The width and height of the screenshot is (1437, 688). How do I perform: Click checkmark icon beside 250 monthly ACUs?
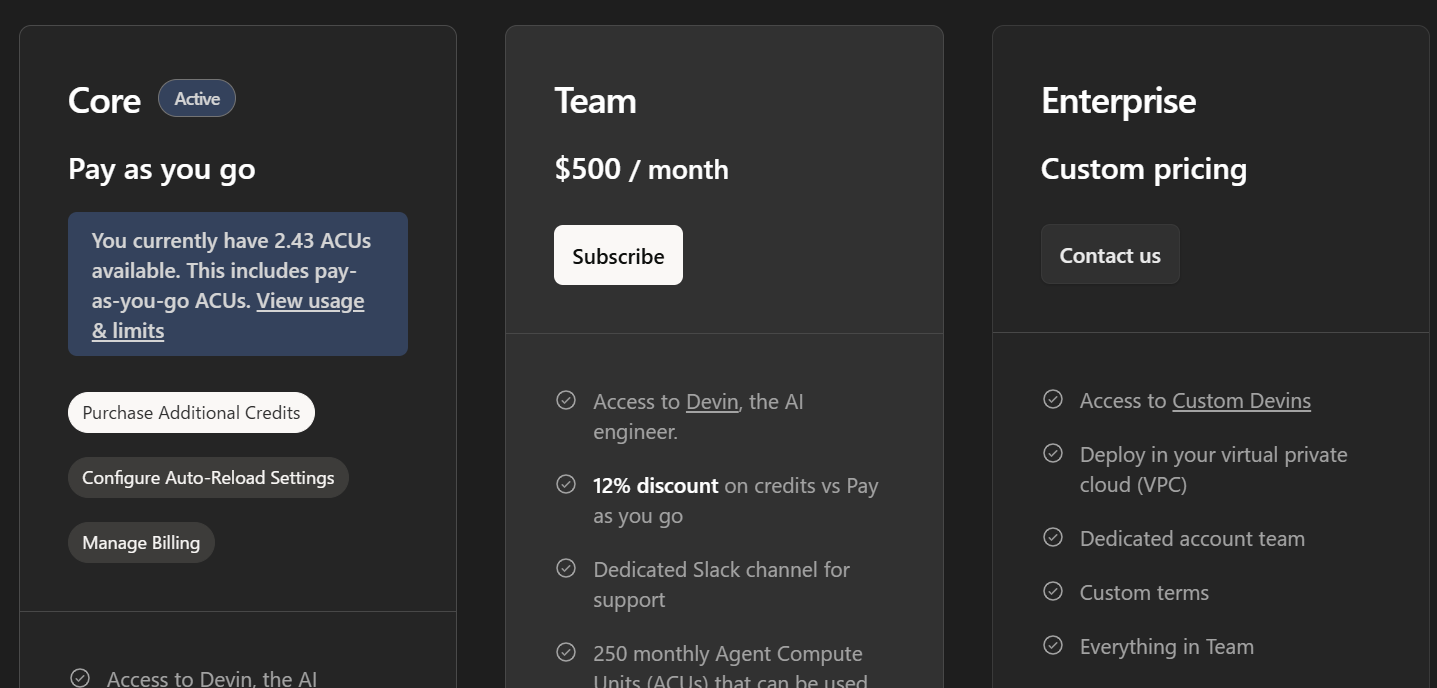click(x=566, y=652)
